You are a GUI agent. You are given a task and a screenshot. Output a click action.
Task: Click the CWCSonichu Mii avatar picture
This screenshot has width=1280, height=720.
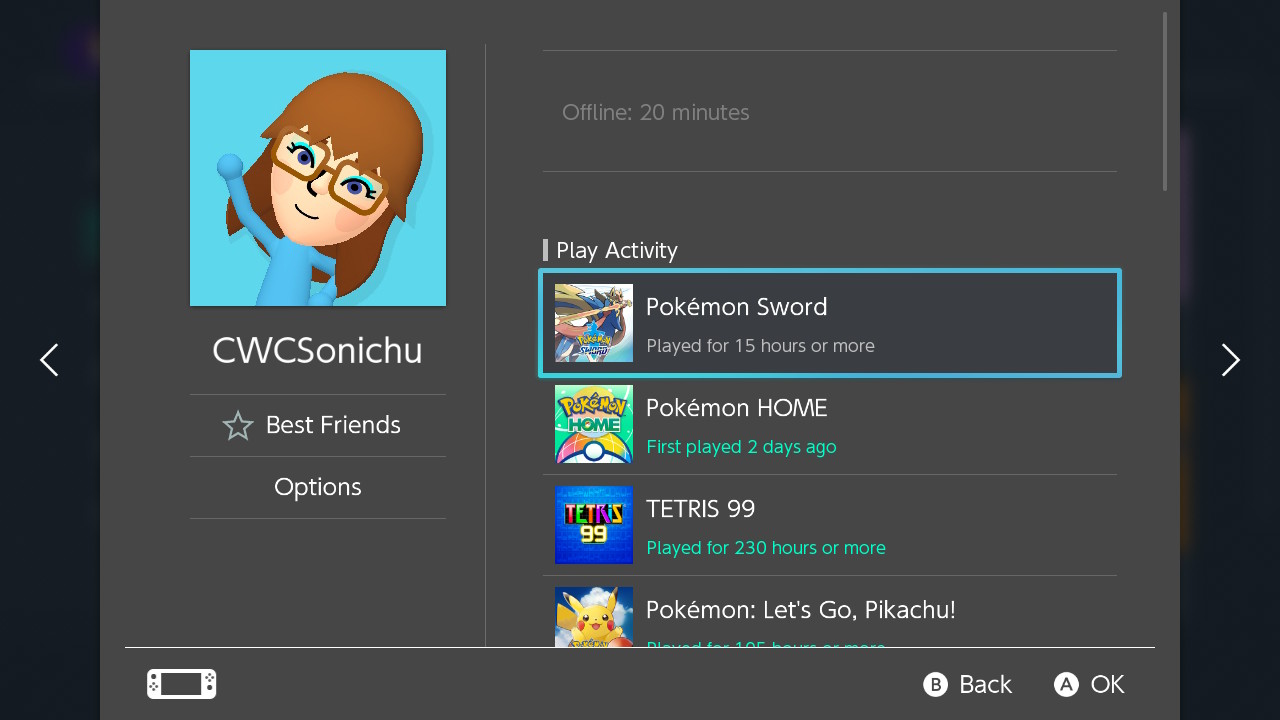tap(318, 178)
